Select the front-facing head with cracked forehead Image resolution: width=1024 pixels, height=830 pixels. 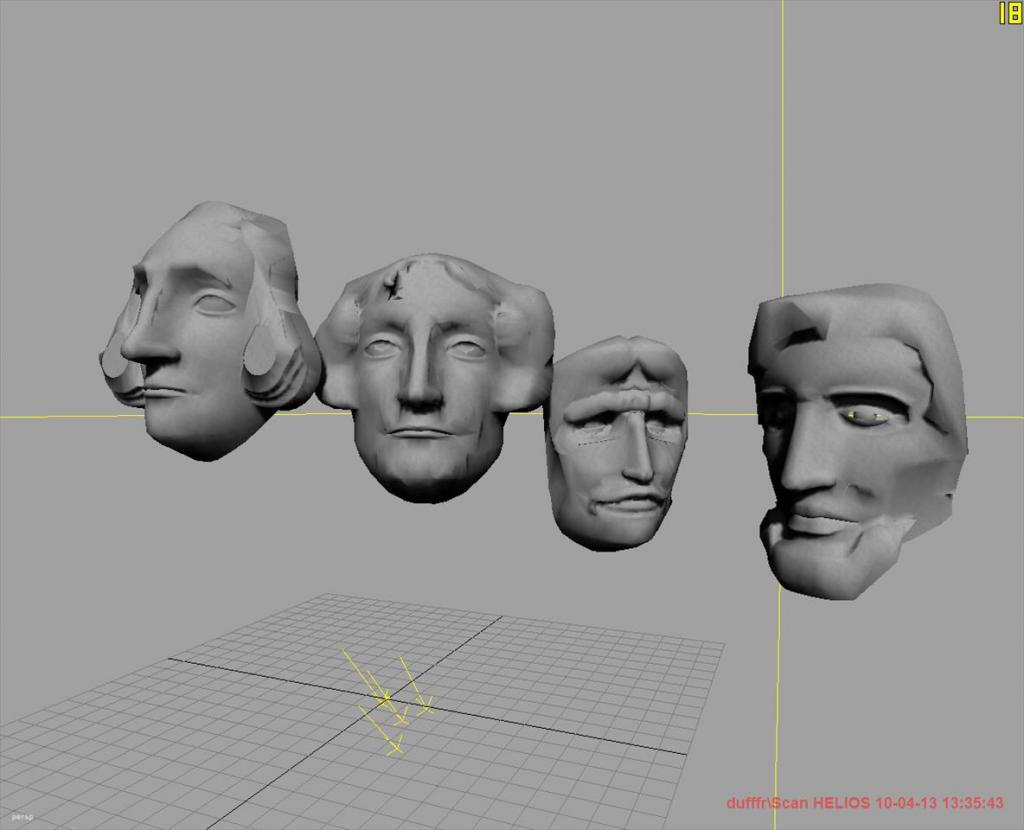pos(434,377)
